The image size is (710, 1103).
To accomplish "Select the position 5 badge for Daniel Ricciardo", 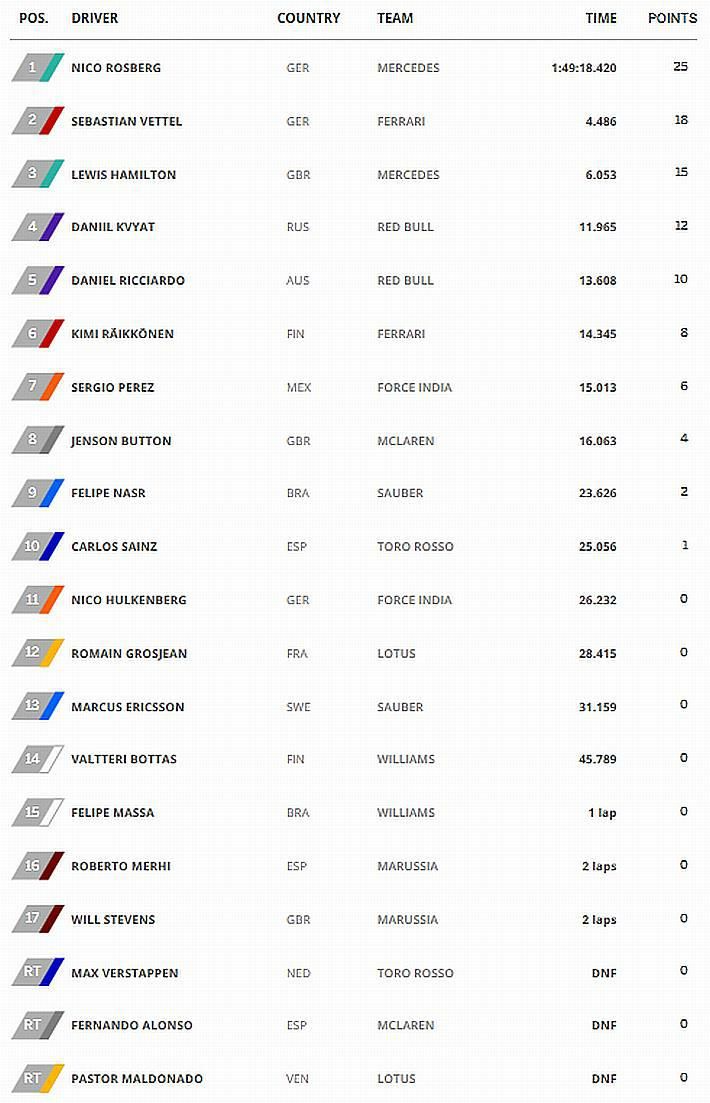I will (x=33, y=280).
